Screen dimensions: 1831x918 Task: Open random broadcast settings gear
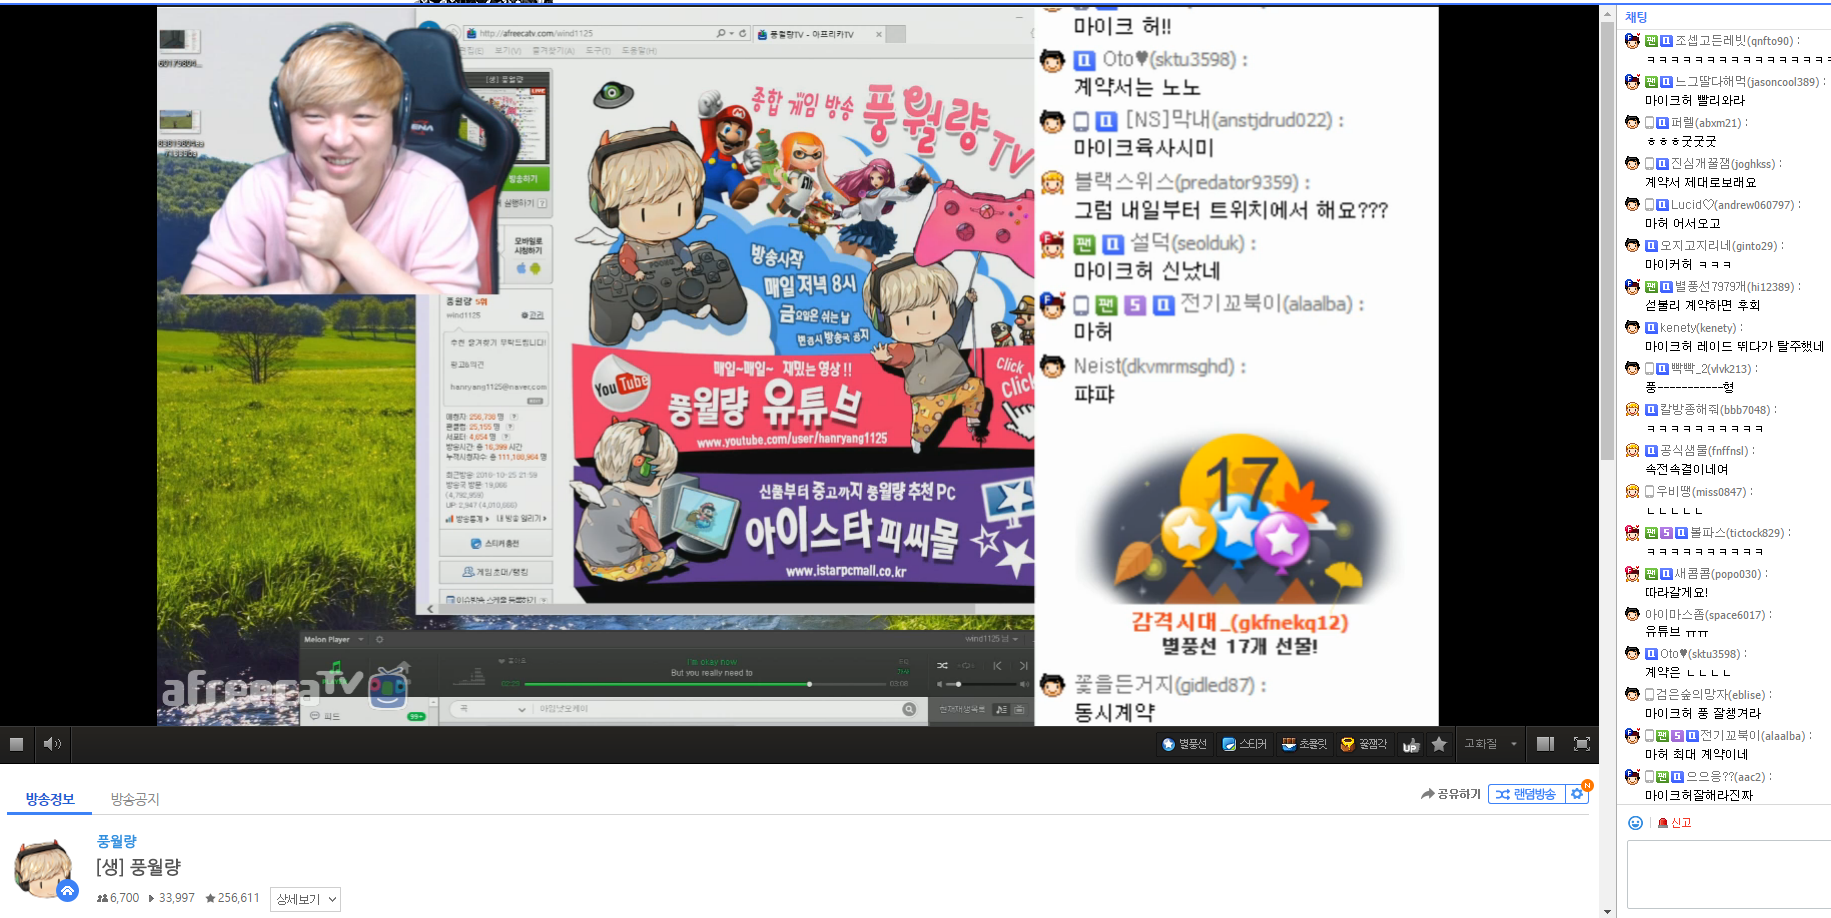click(x=1578, y=794)
